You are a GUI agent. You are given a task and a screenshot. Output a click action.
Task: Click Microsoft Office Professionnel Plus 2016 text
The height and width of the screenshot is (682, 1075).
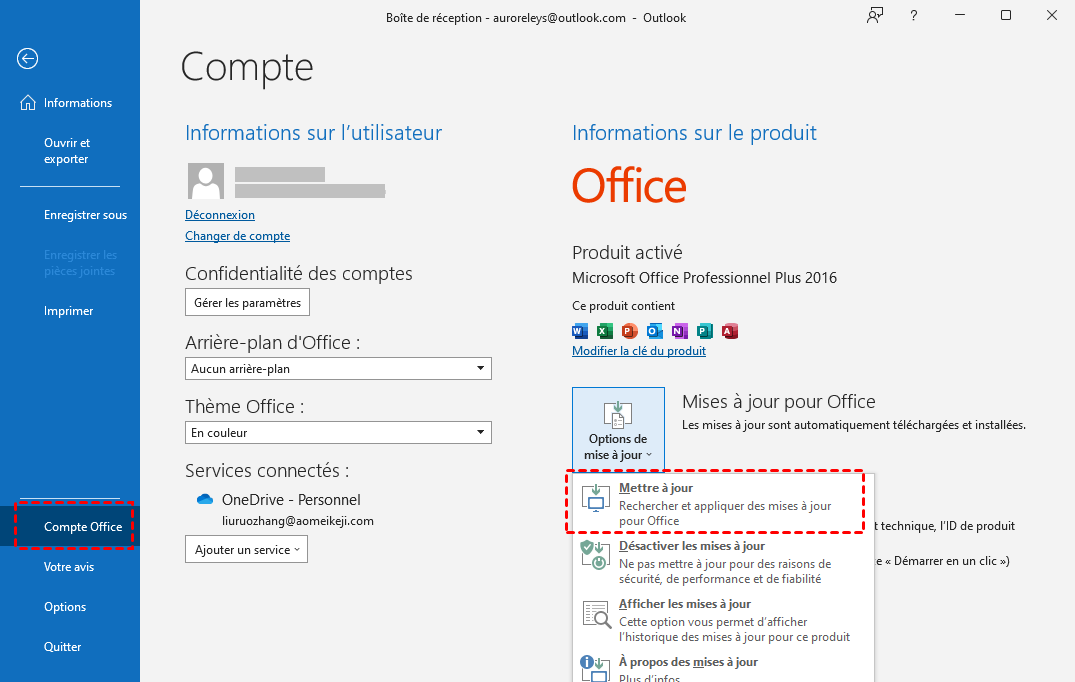[704, 278]
